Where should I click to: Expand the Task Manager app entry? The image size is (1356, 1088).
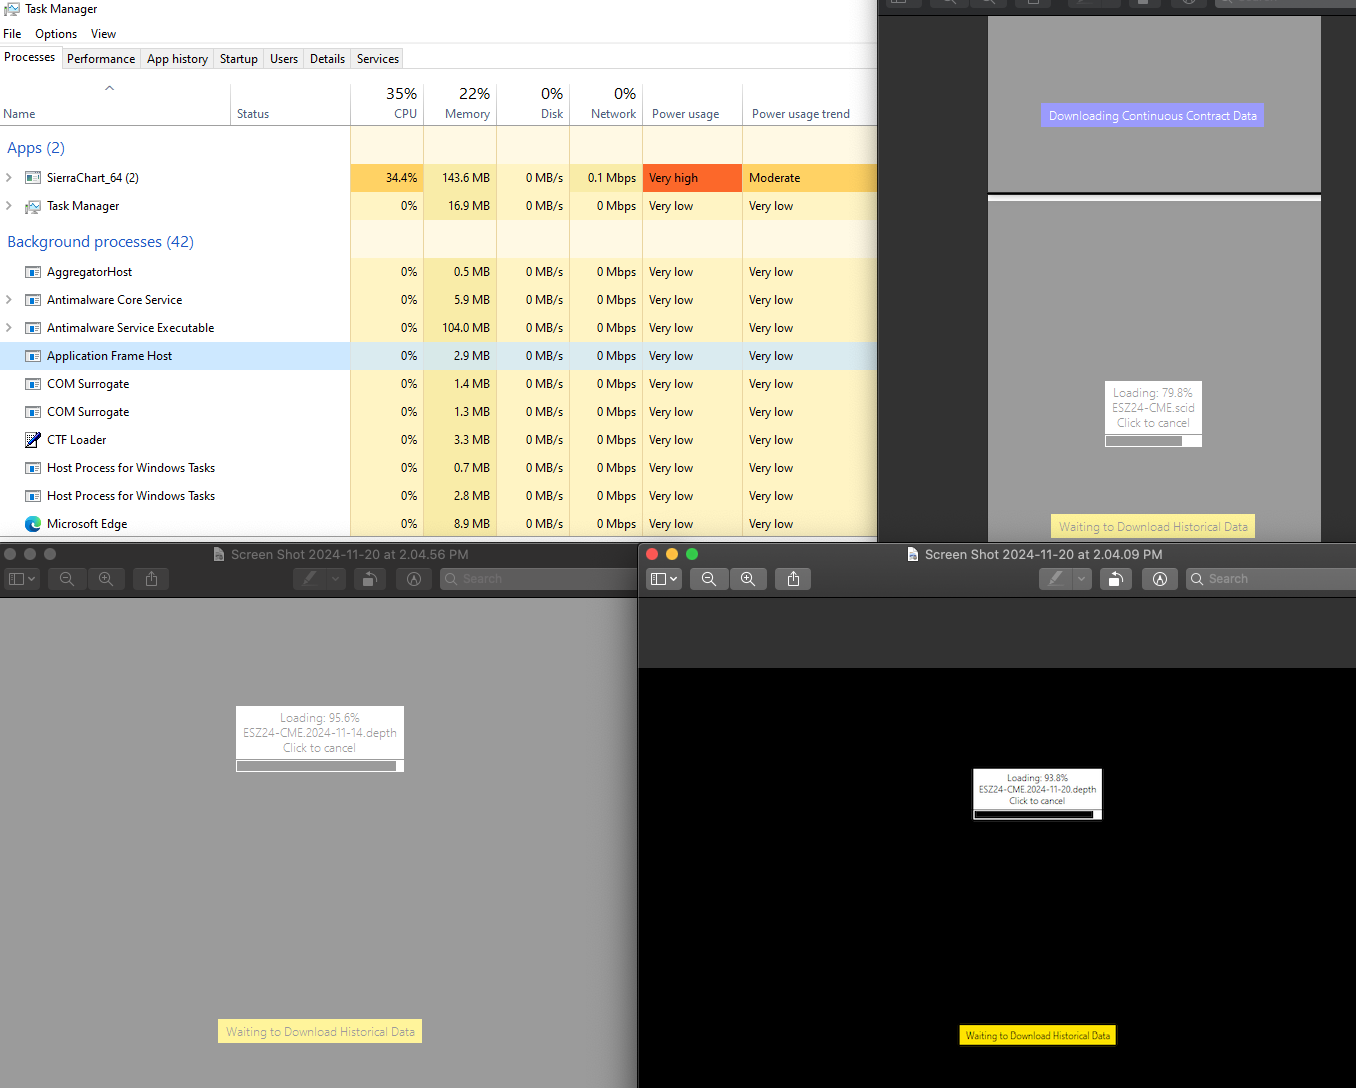[x=9, y=206]
